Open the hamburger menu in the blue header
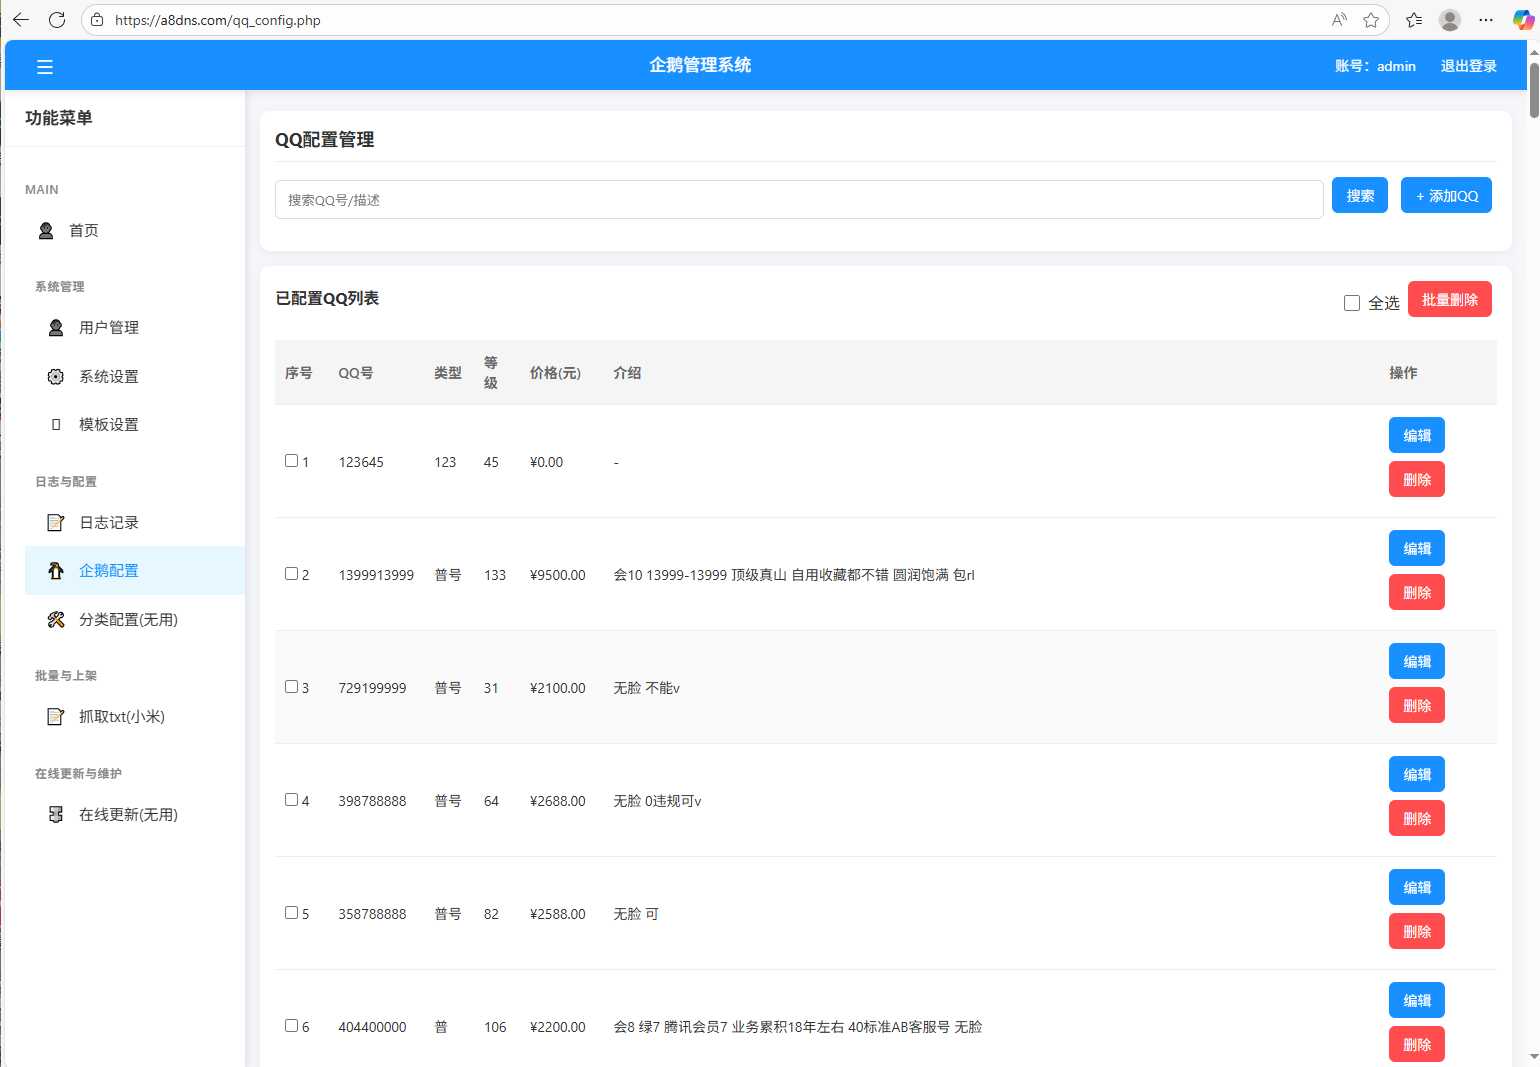 45,66
